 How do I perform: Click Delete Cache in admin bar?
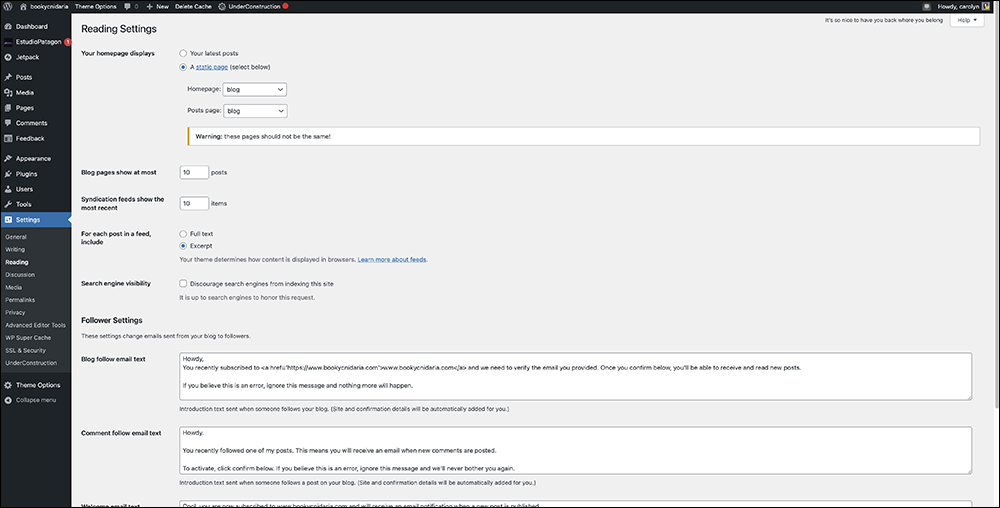192,6
